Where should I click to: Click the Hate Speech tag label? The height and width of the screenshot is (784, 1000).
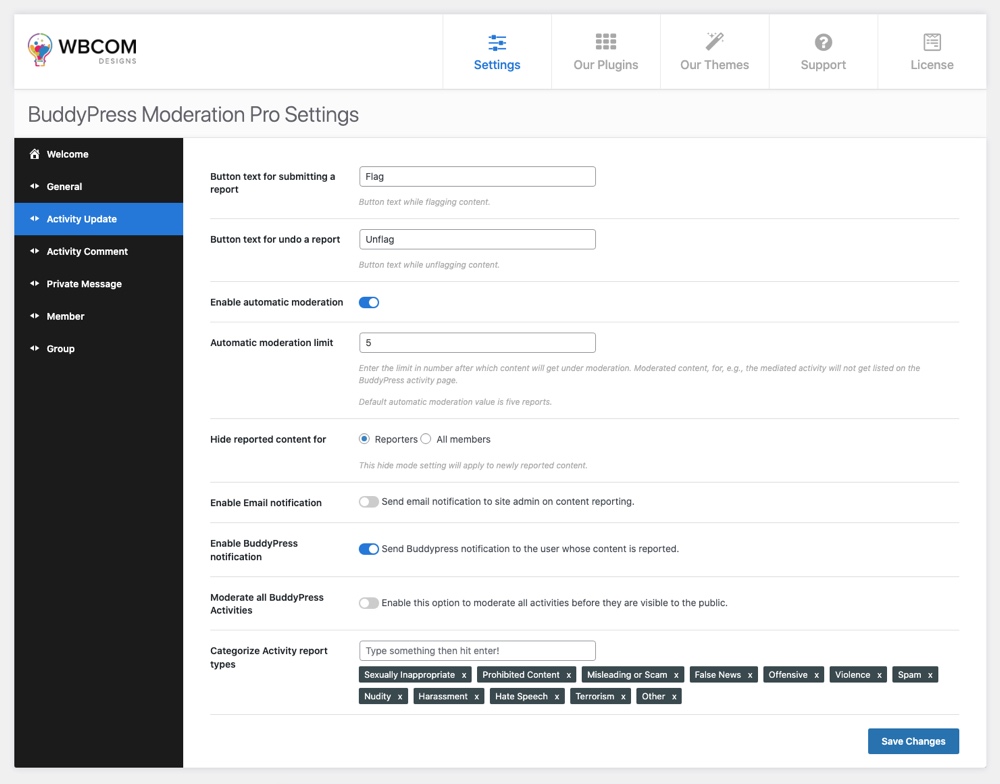(x=522, y=697)
